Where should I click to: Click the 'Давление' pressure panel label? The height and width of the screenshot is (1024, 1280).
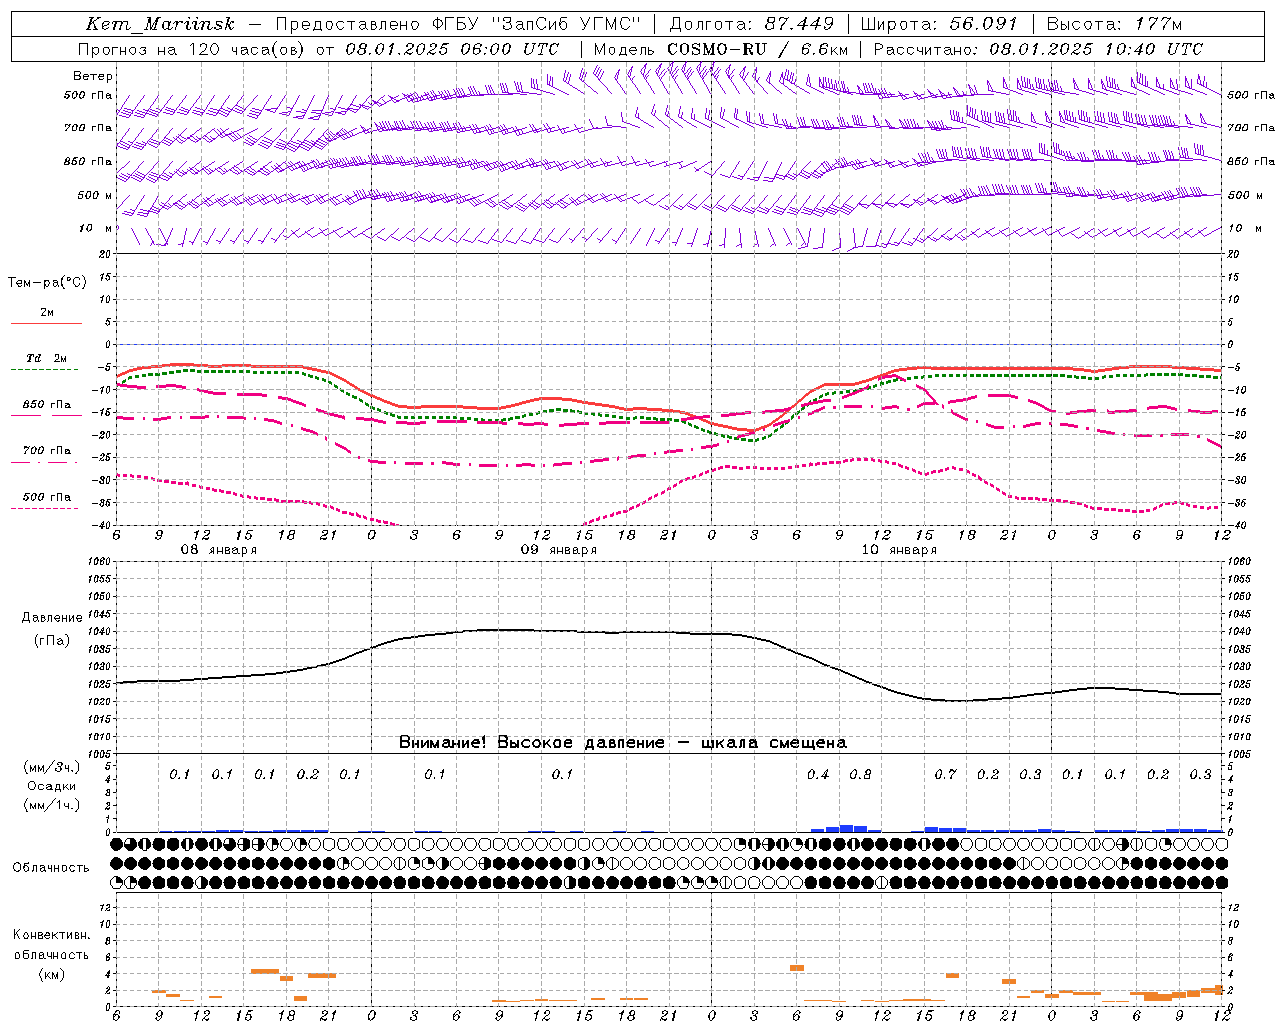(51, 618)
